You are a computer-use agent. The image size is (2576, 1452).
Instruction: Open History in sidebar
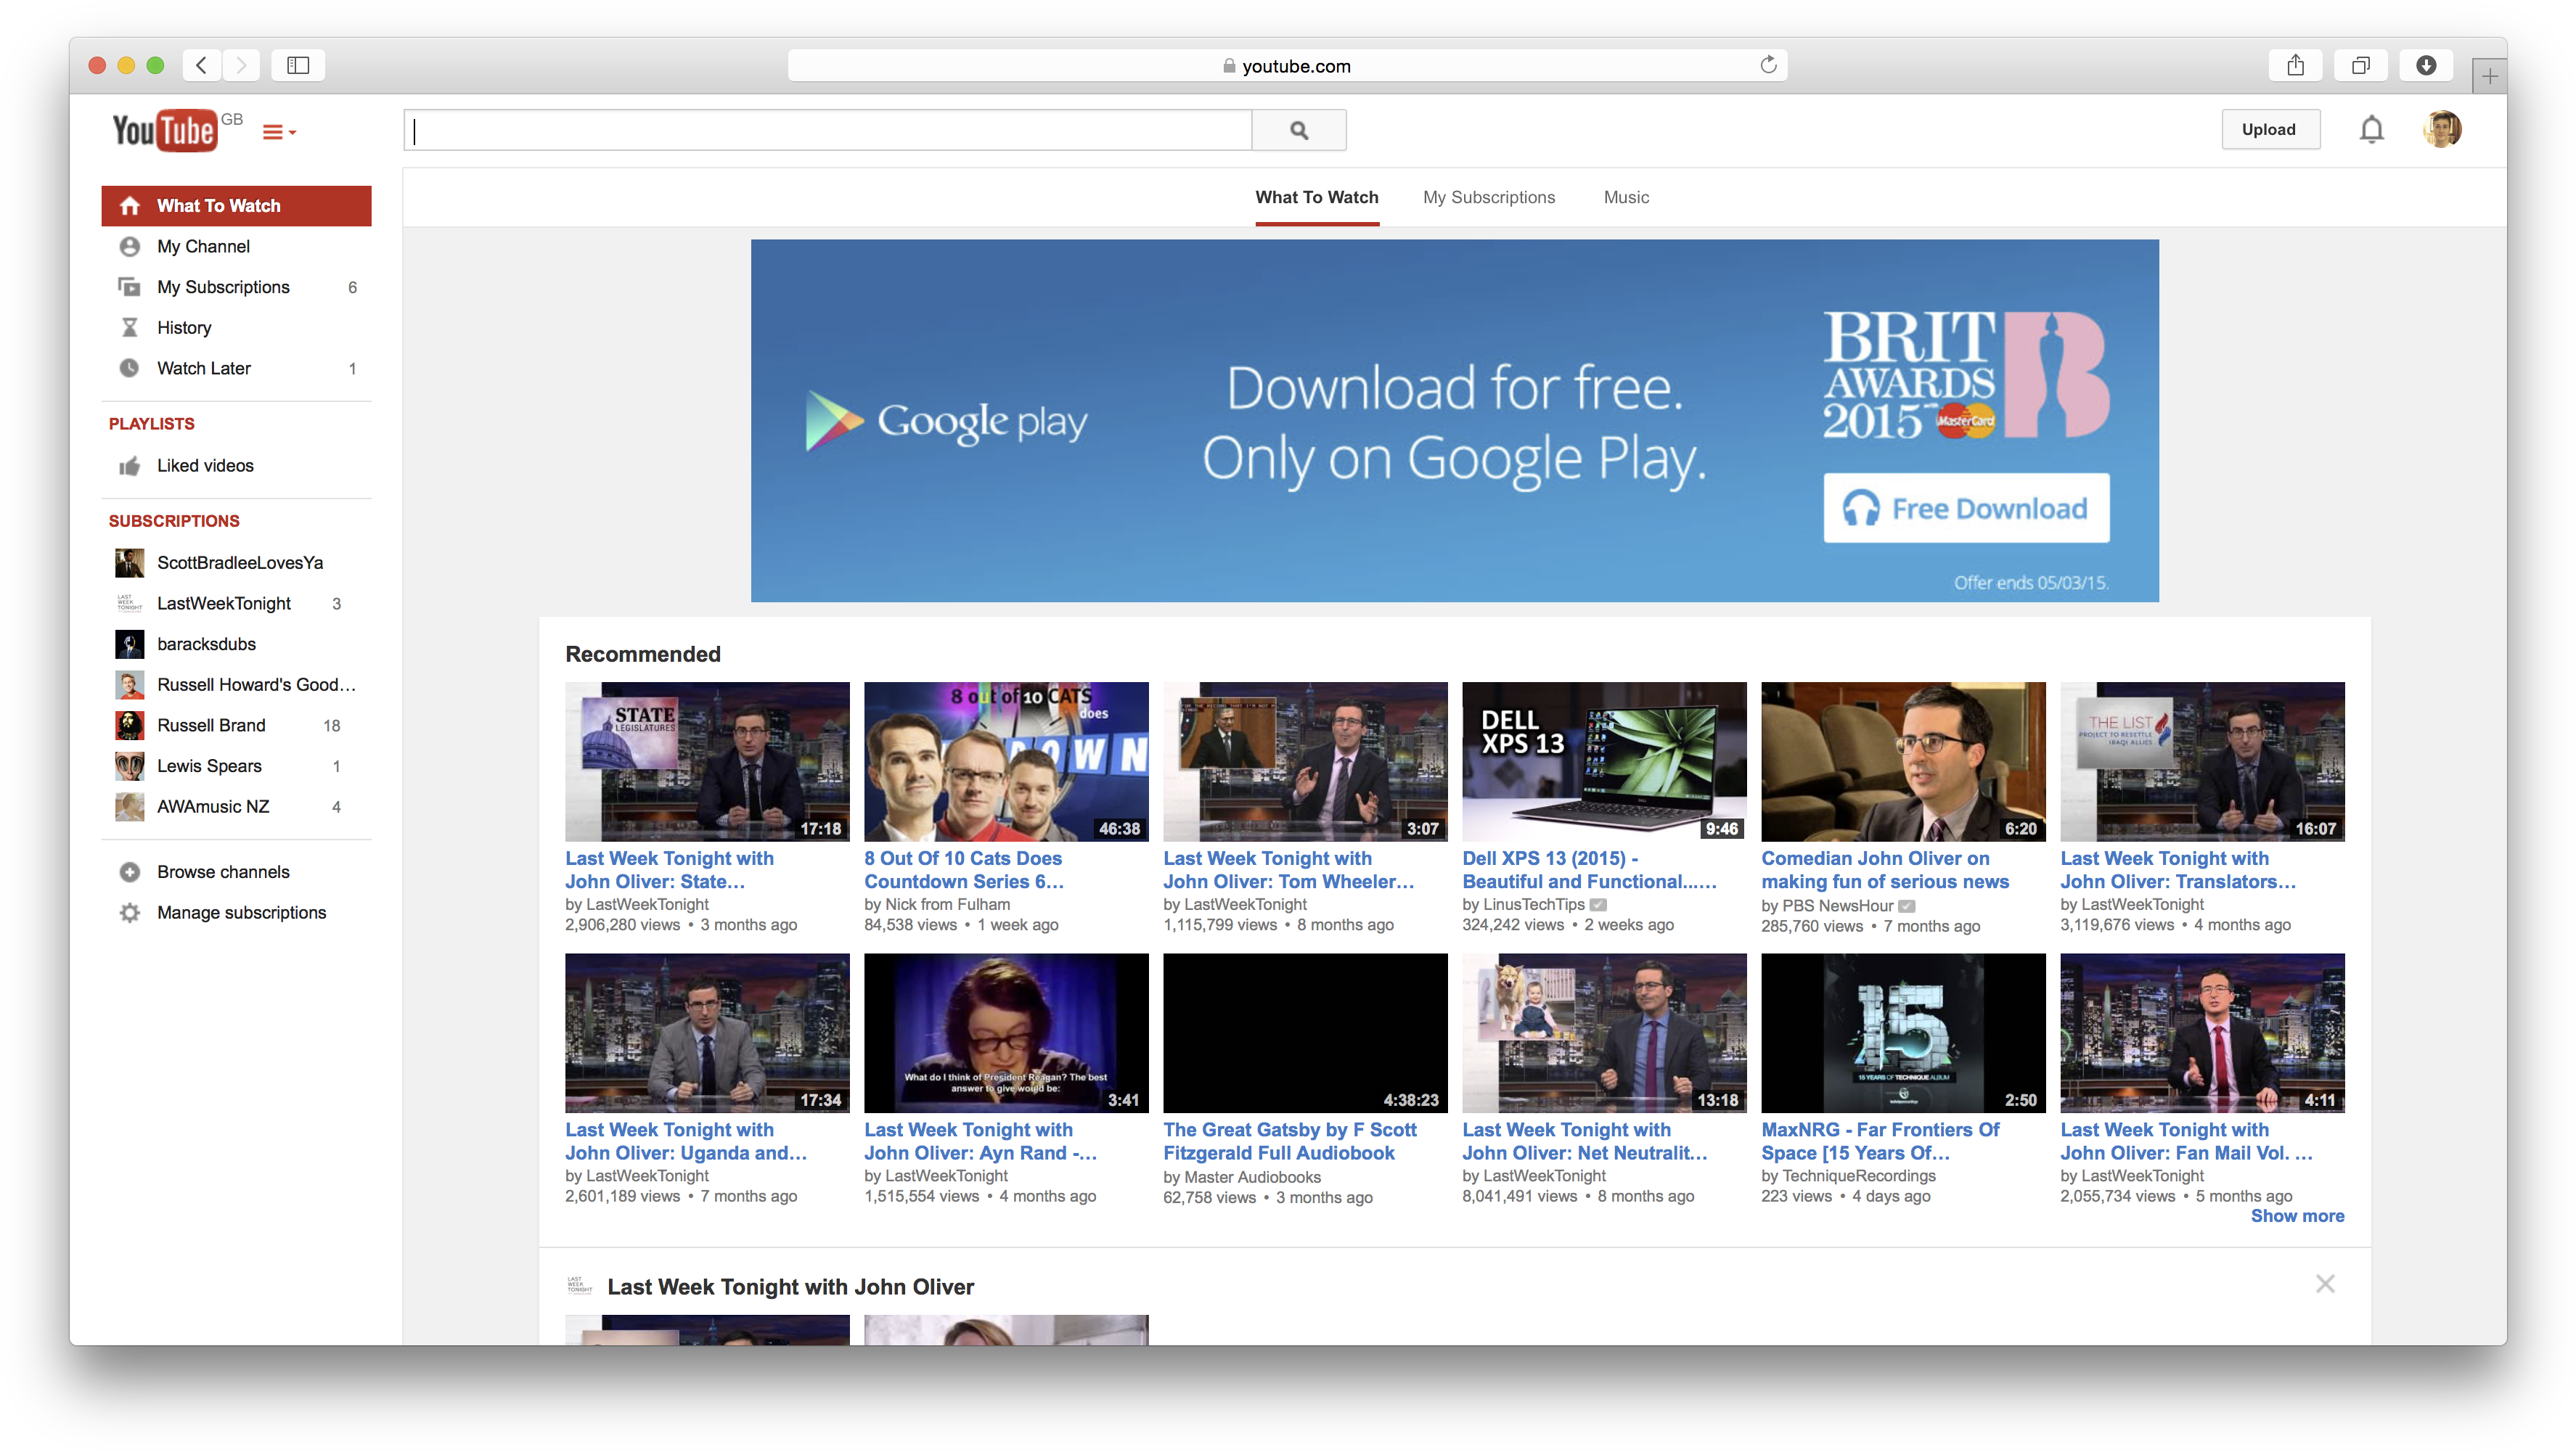pyautogui.click(x=236, y=328)
